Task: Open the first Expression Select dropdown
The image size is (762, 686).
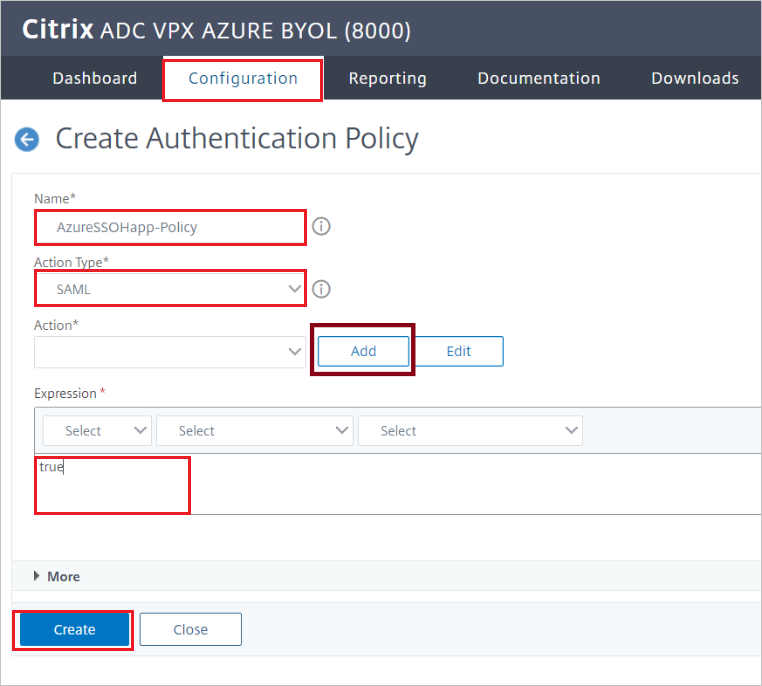Action: point(97,430)
